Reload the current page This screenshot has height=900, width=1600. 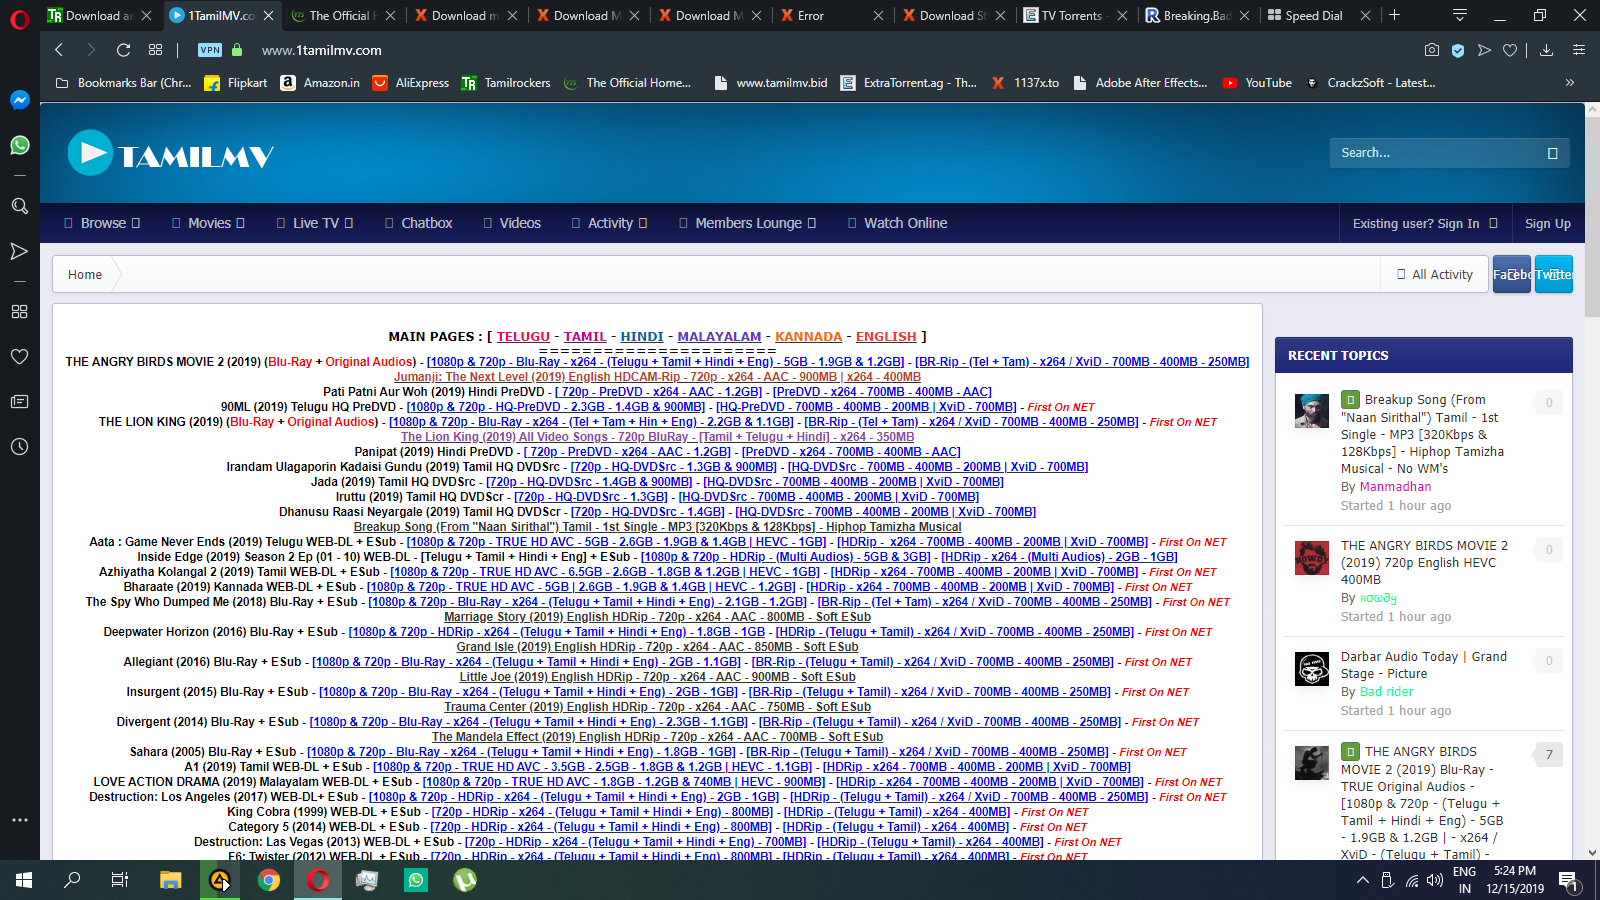(123, 50)
